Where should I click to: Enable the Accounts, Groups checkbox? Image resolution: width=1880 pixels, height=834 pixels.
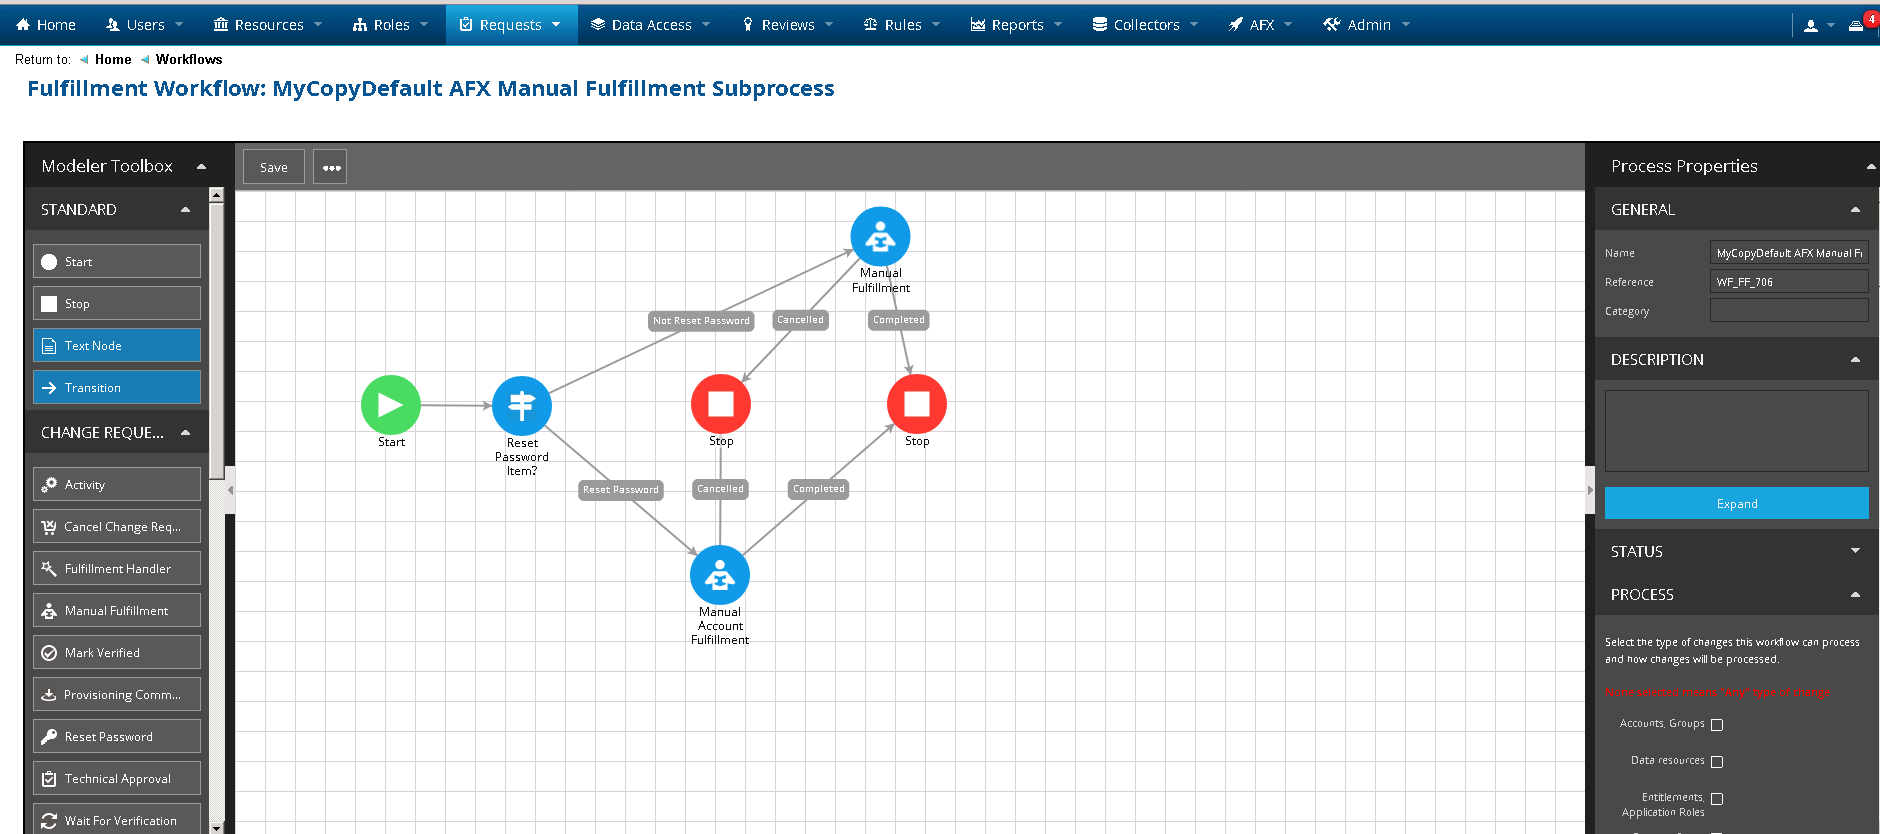(x=1717, y=725)
